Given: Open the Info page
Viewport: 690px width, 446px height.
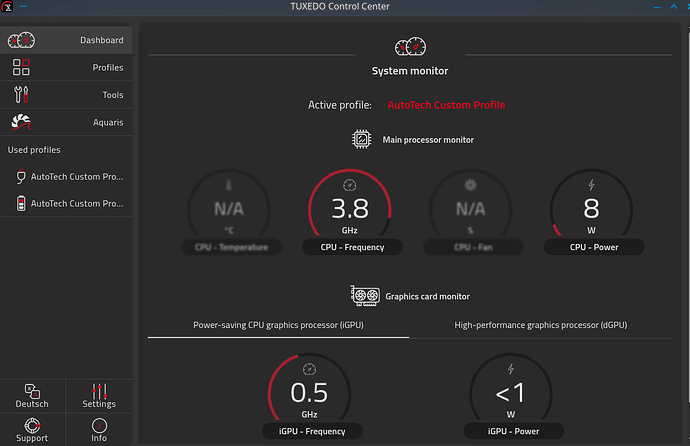Looking at the screenshot, I should click(x=99, y=430).
